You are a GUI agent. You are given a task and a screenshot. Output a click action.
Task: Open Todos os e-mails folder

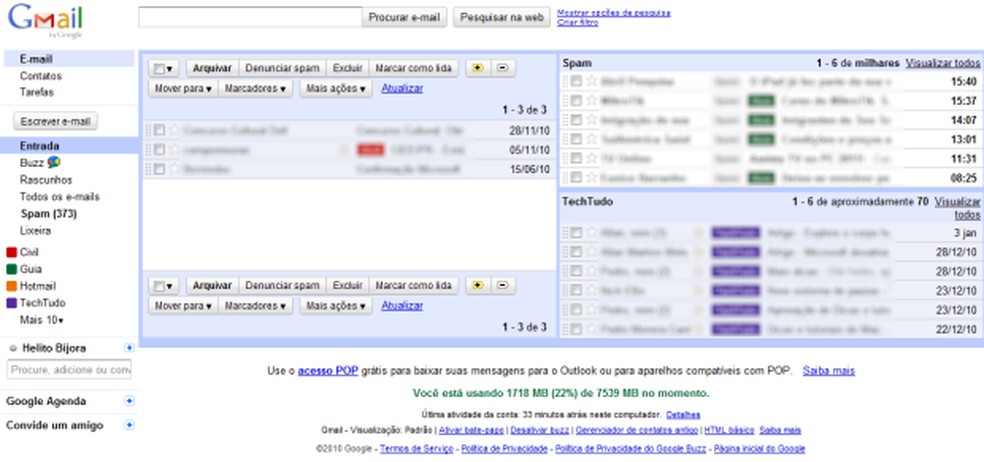click(x=60, y=196)
